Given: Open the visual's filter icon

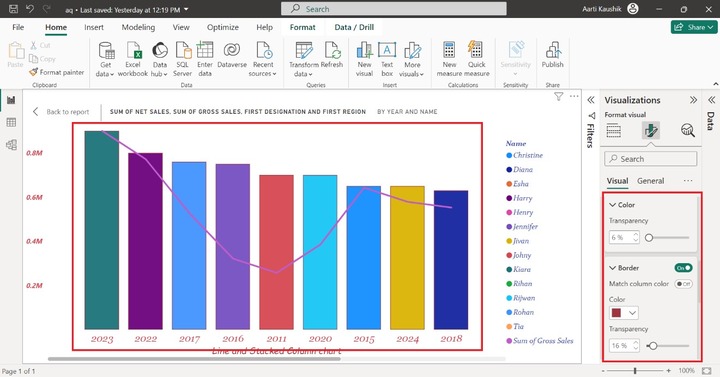Looking at the screenshot, I should click(558, 96).
